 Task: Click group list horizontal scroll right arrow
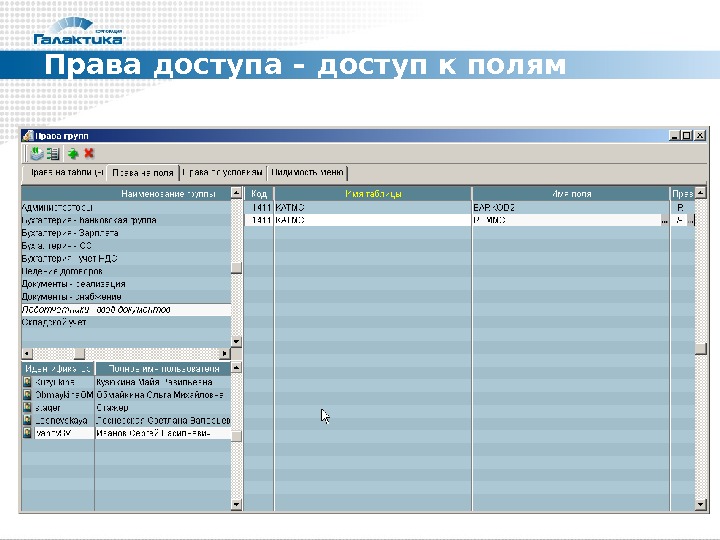[225, 354]
